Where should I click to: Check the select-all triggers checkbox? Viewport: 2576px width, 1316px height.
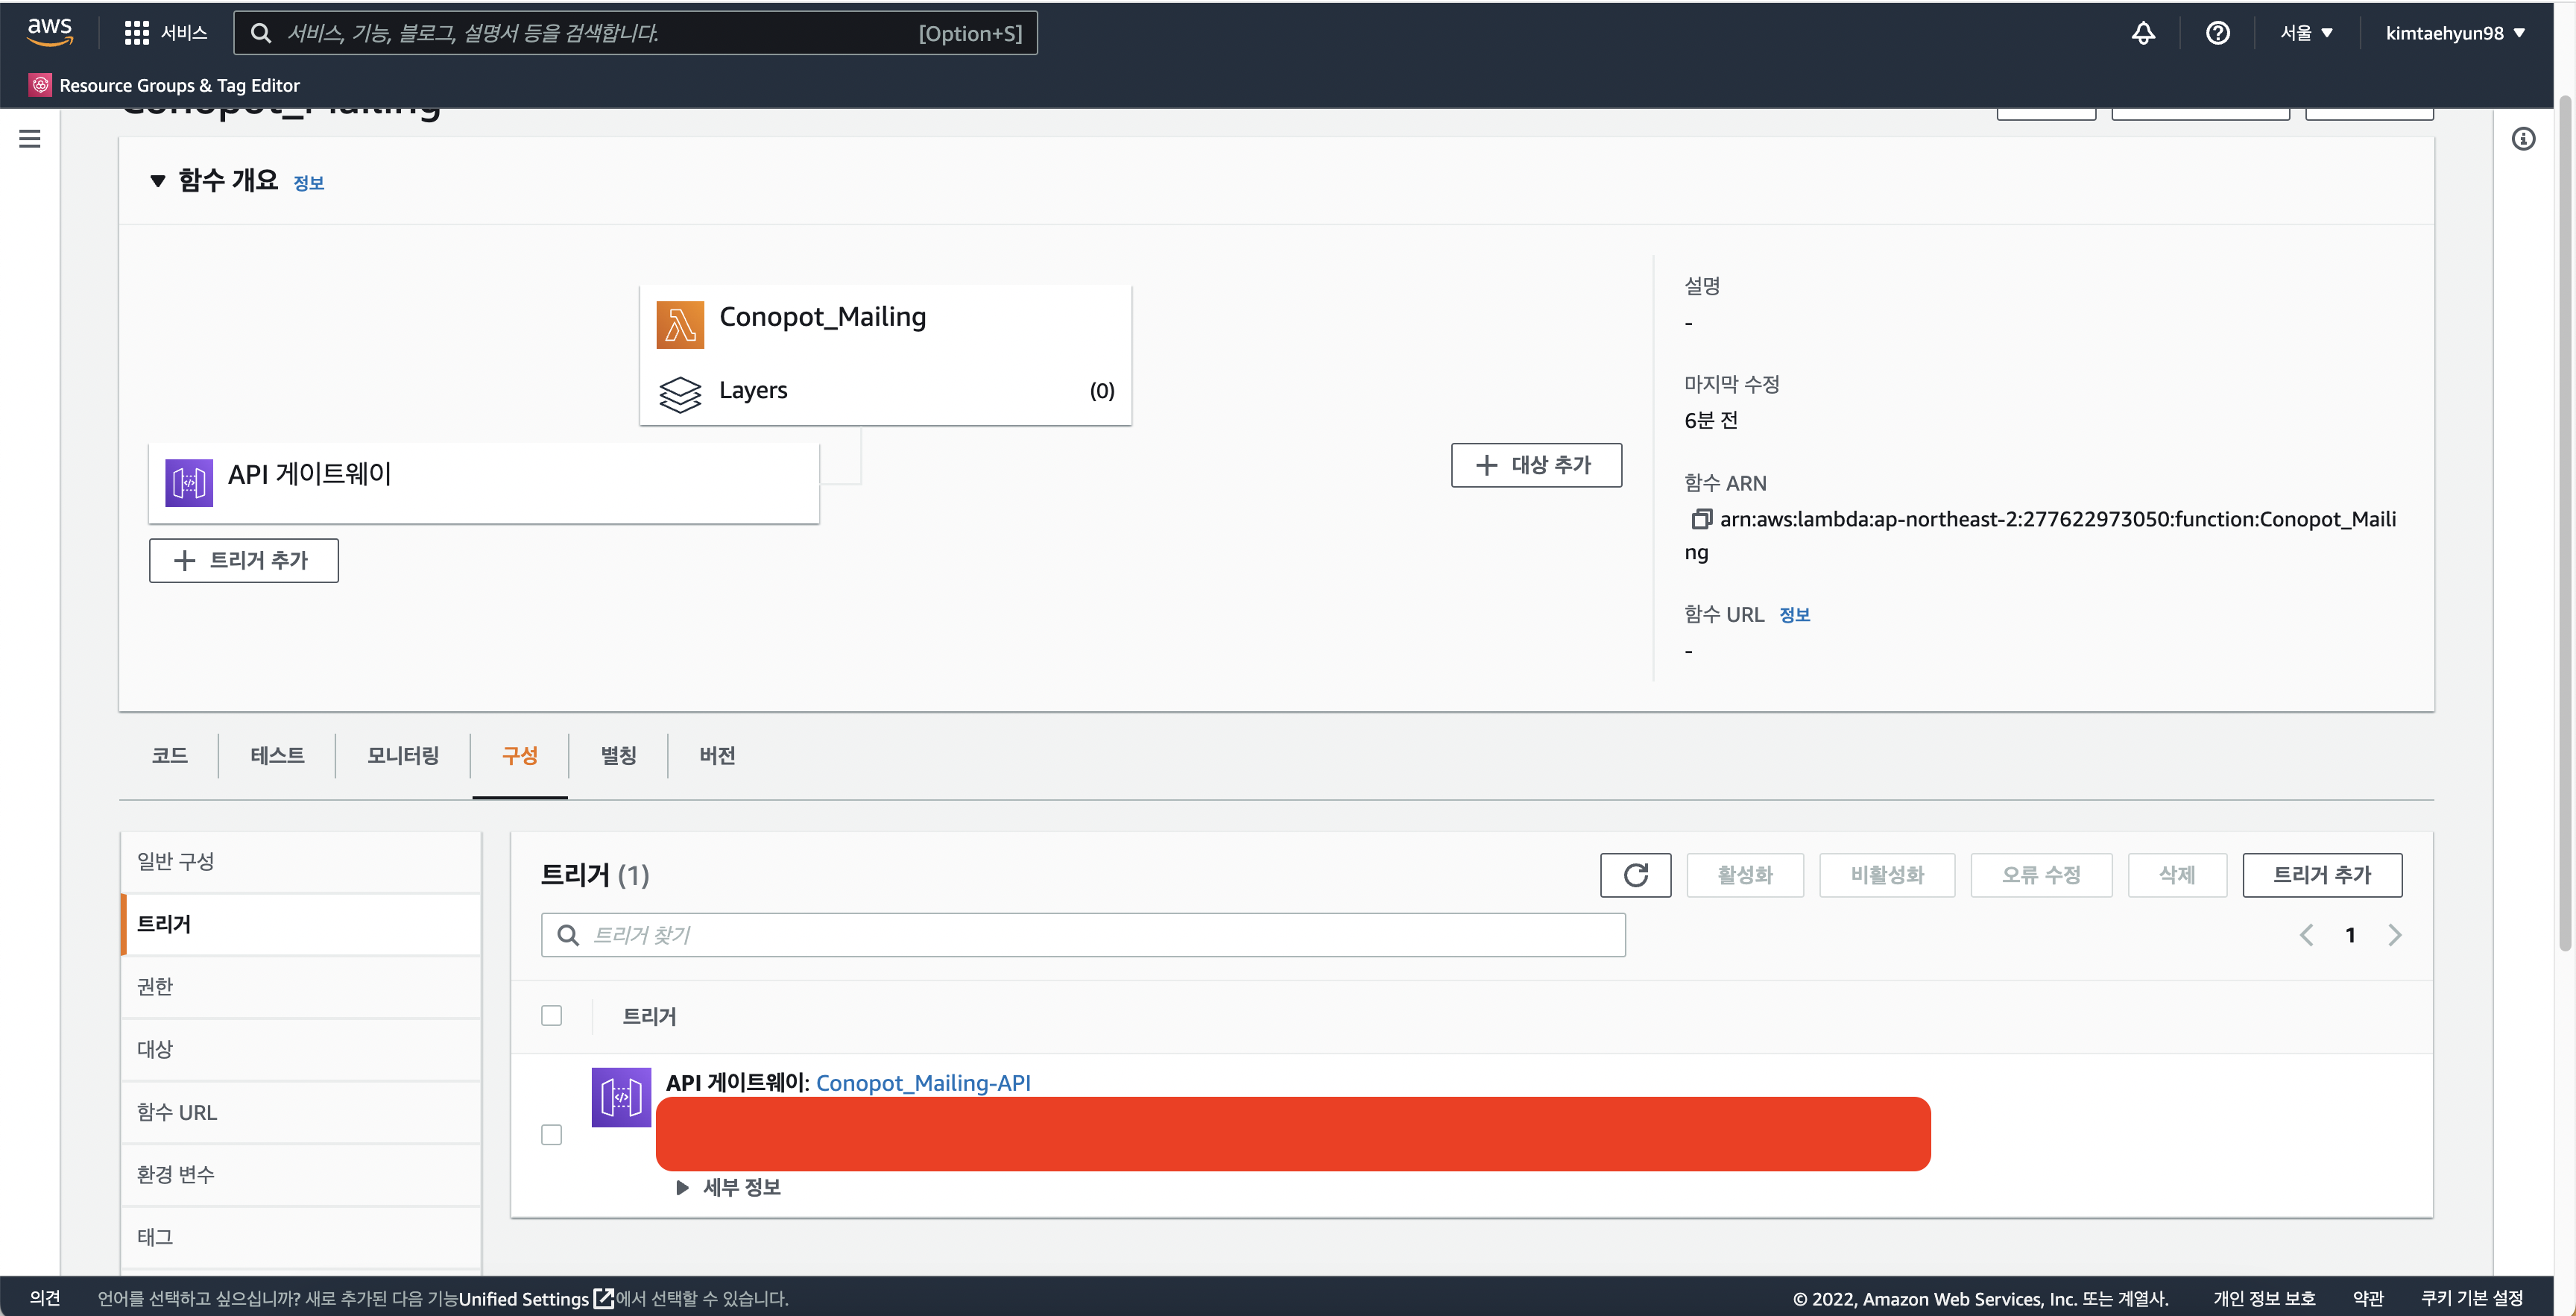551,1015
